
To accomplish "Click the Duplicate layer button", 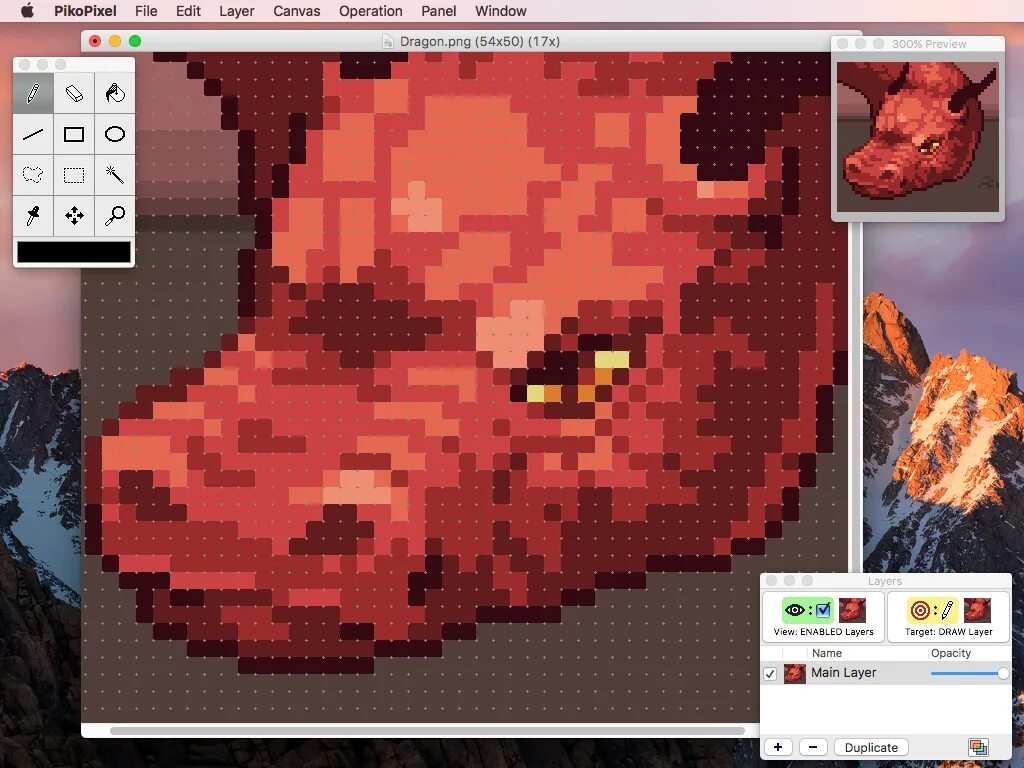I will click(x=871, y=747).
